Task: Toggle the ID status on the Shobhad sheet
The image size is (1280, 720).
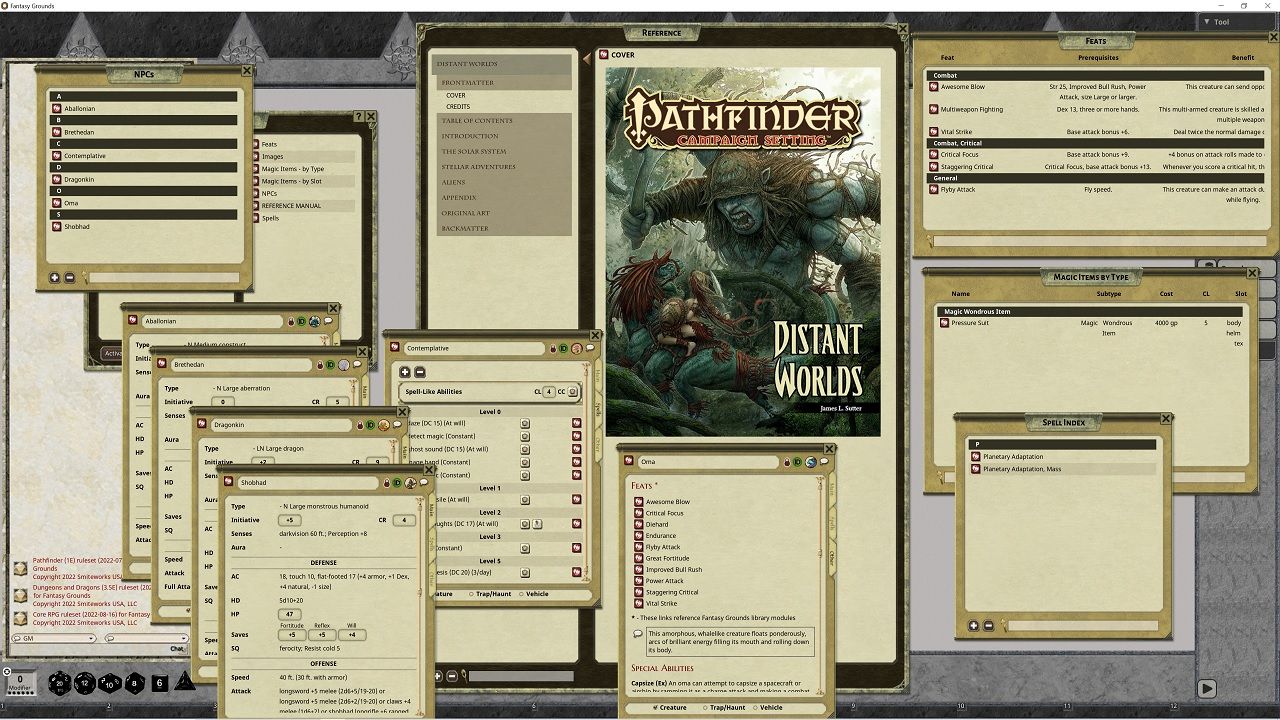Action: (396, 483)
